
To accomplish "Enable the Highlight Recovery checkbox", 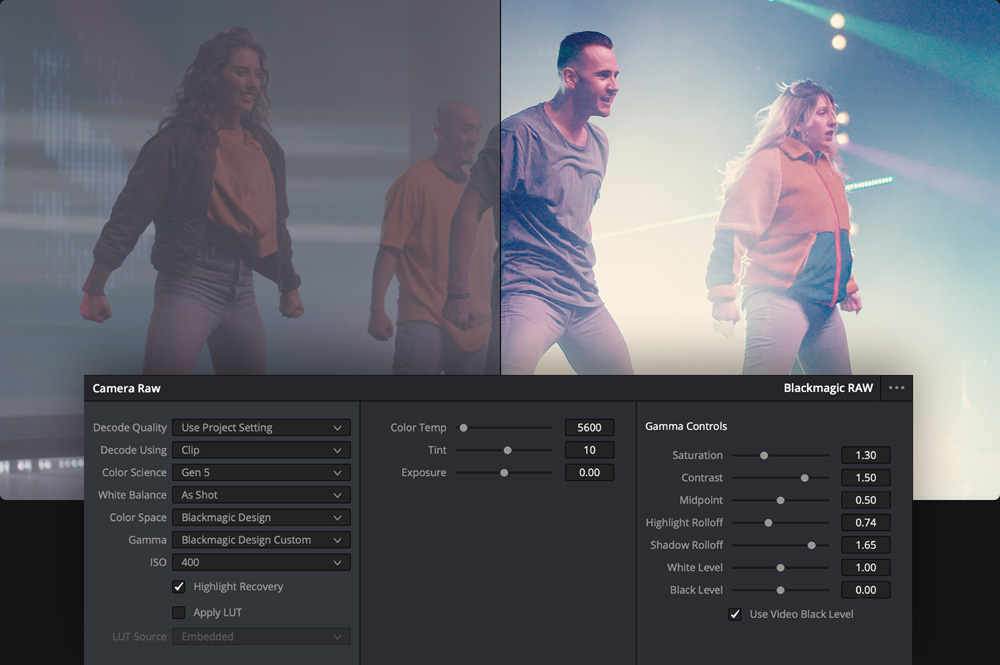I will coord(179,587).
